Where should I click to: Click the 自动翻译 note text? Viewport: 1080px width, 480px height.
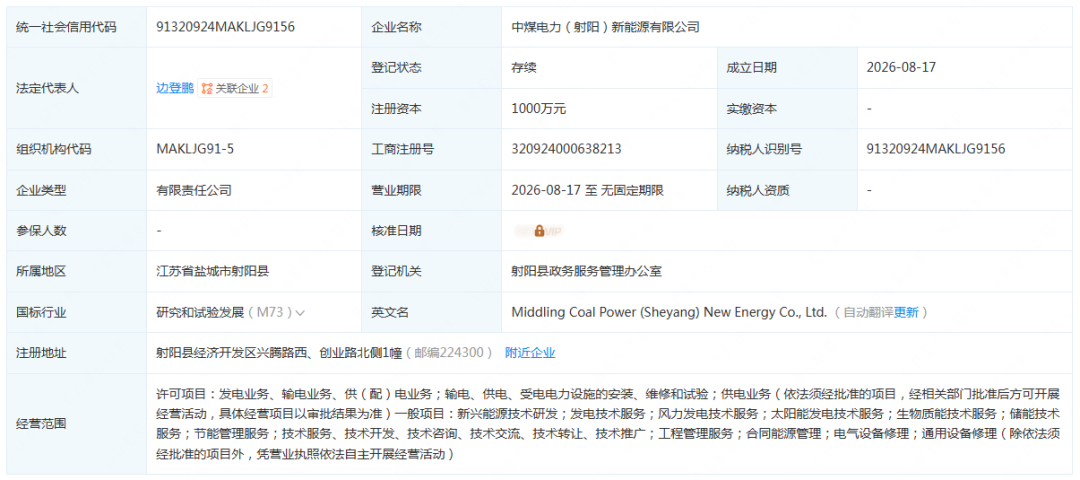(x=869, y=313)
